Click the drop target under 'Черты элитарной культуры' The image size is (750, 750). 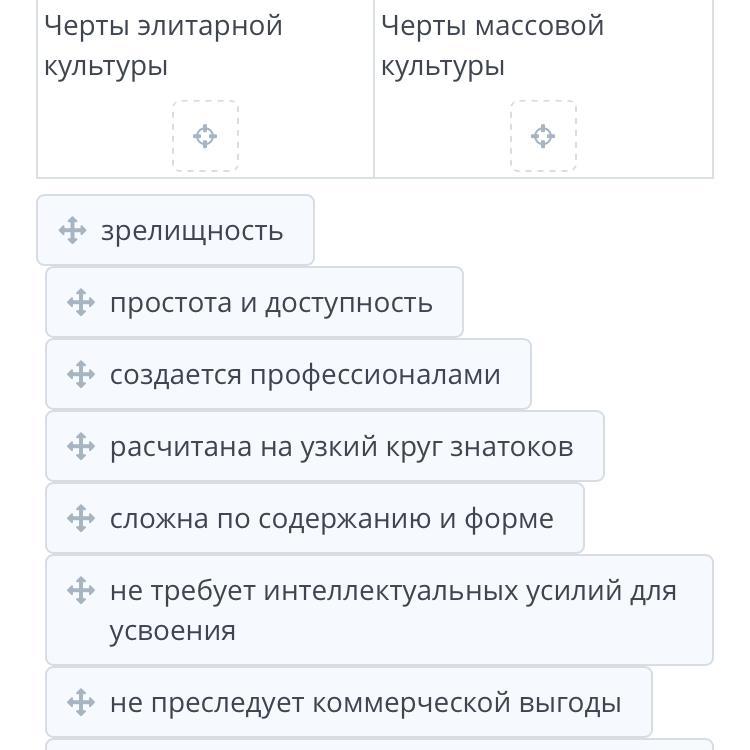tap(205, 136)
